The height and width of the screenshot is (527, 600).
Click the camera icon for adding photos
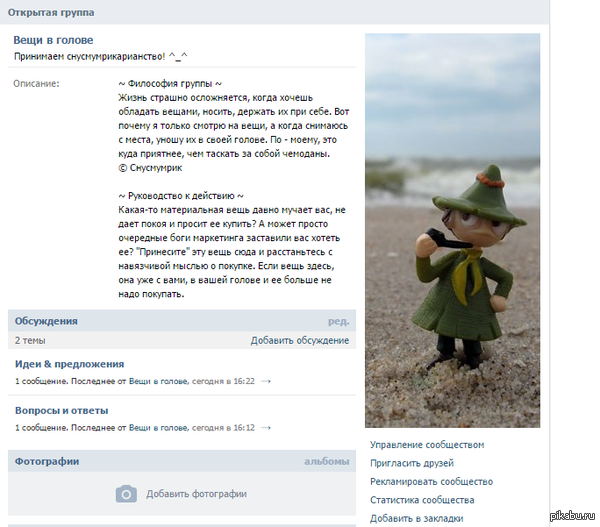tap(126, 494)
